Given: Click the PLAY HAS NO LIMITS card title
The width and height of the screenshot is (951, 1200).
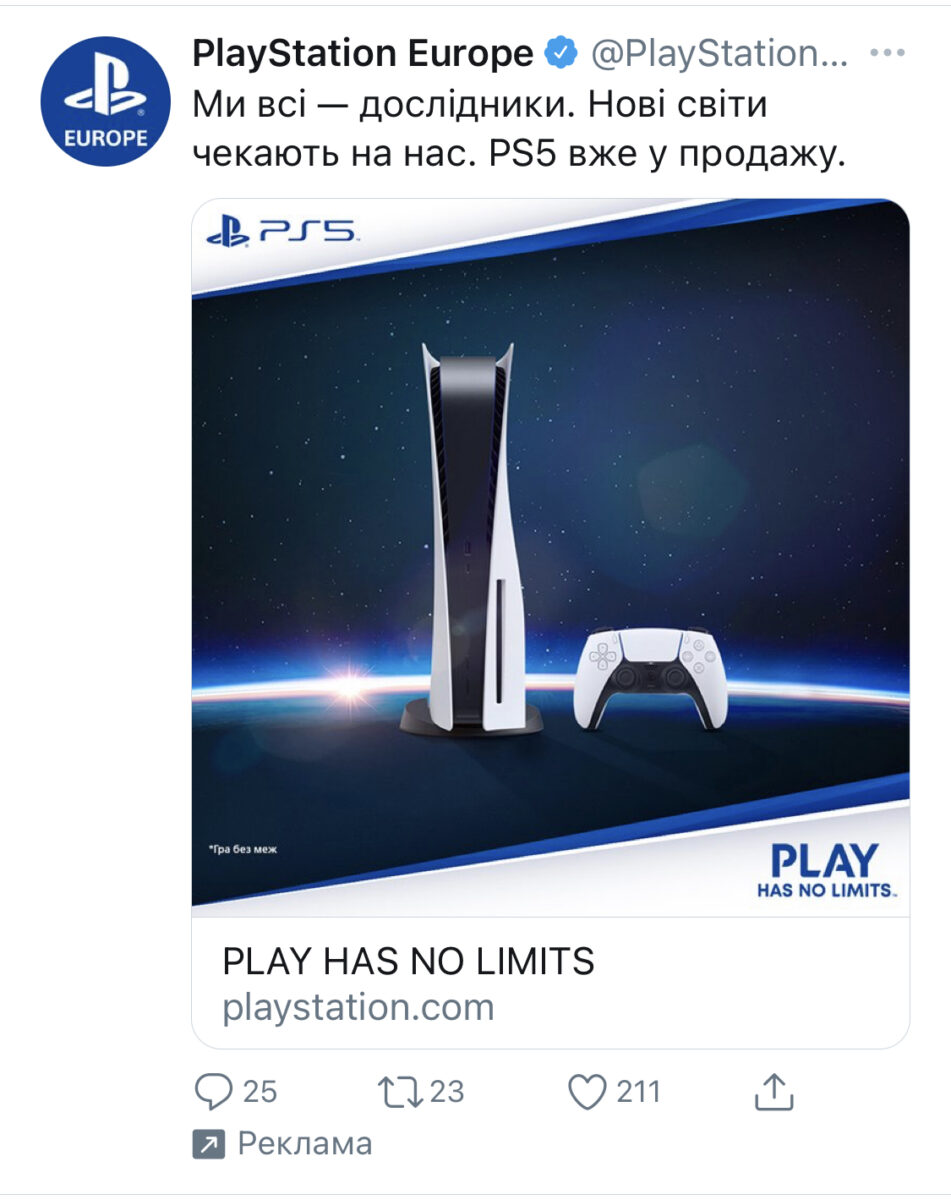Looking at the screenshot, I should (x=408, y=962).
